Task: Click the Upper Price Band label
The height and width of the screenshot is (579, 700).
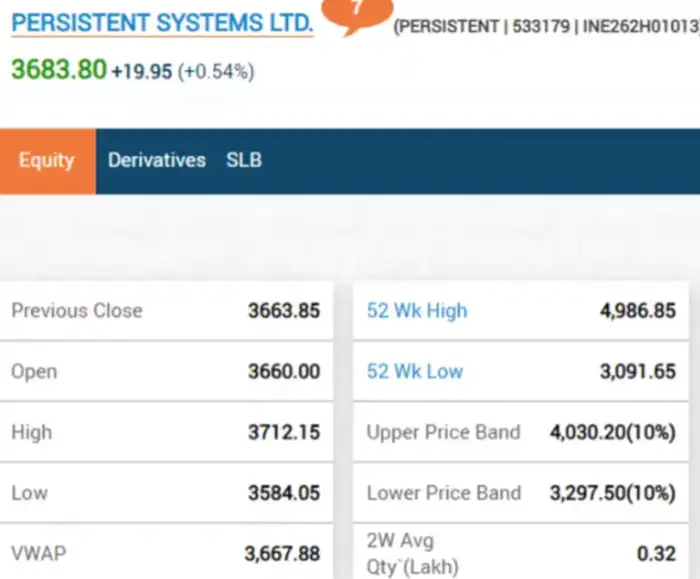Action: pyautogui.click(x=443, y=432)
